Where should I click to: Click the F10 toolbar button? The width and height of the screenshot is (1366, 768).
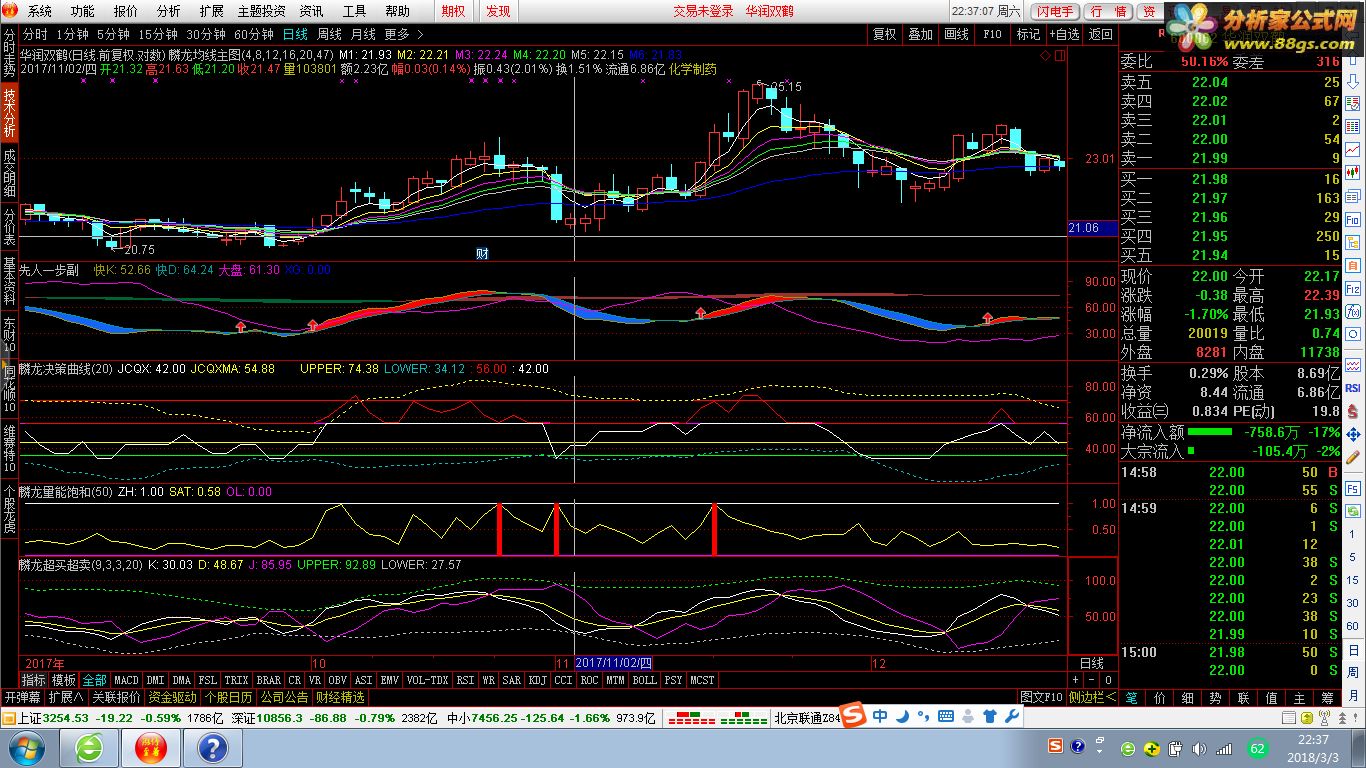click(992, 34)
